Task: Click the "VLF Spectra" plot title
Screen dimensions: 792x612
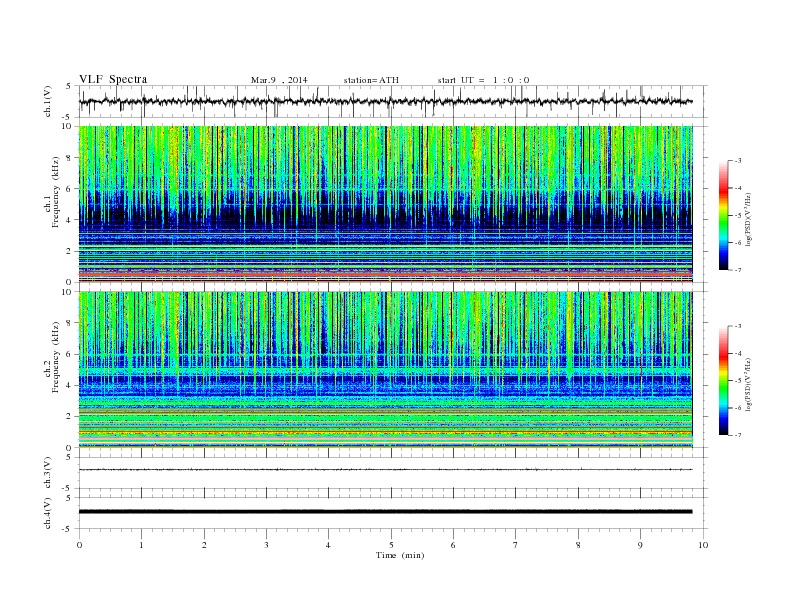Action: pyautogui.click(x=113, y=79)
